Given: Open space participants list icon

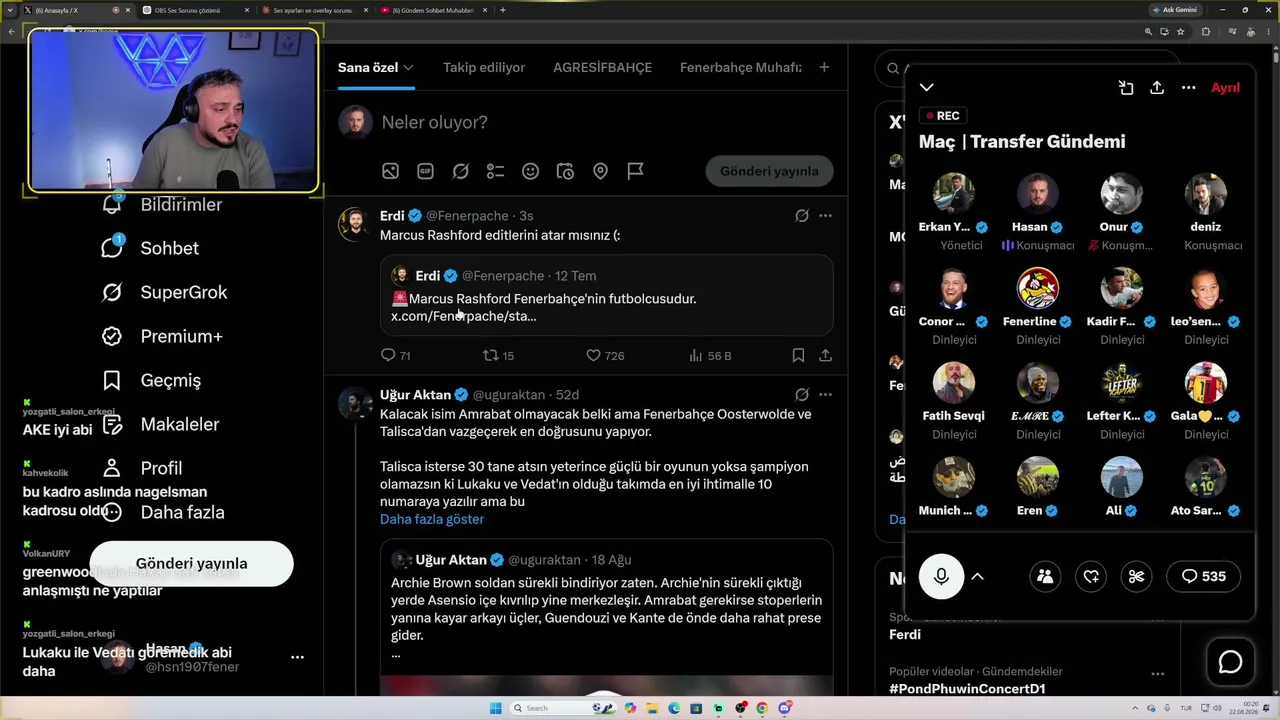Looking at the screenshot, I should click(x=1045, y=576).
